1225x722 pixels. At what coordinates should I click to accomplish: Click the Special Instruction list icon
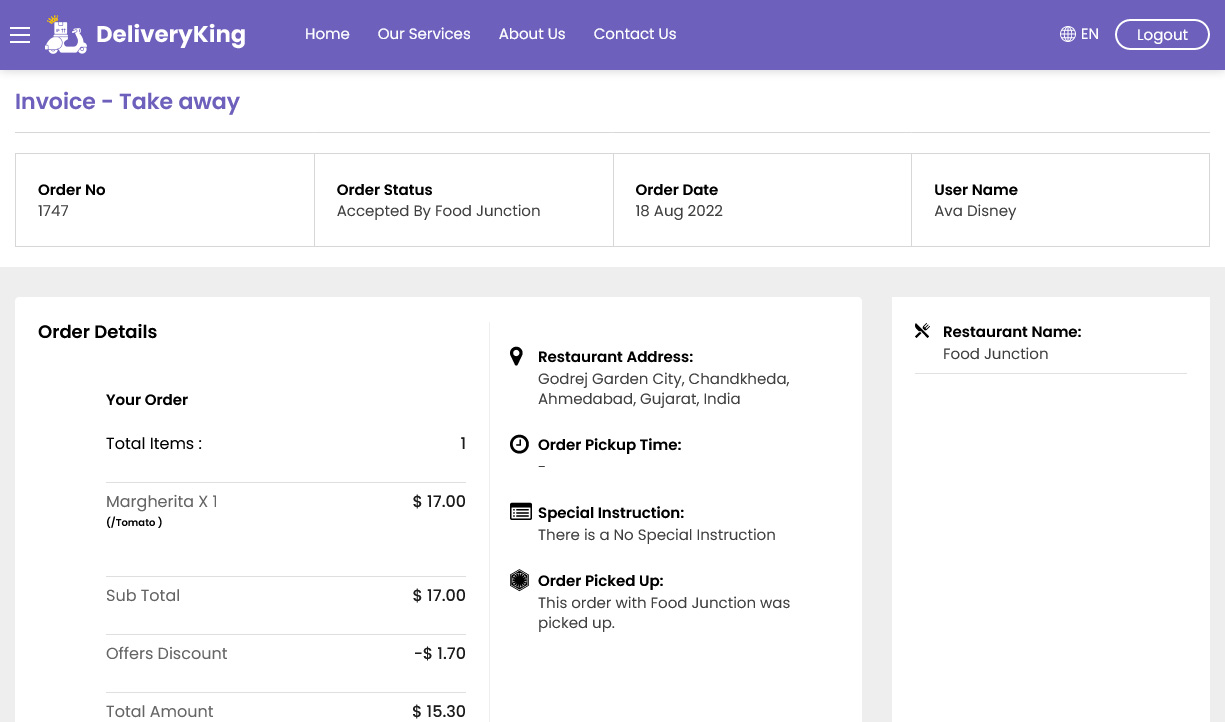[520, 512]
